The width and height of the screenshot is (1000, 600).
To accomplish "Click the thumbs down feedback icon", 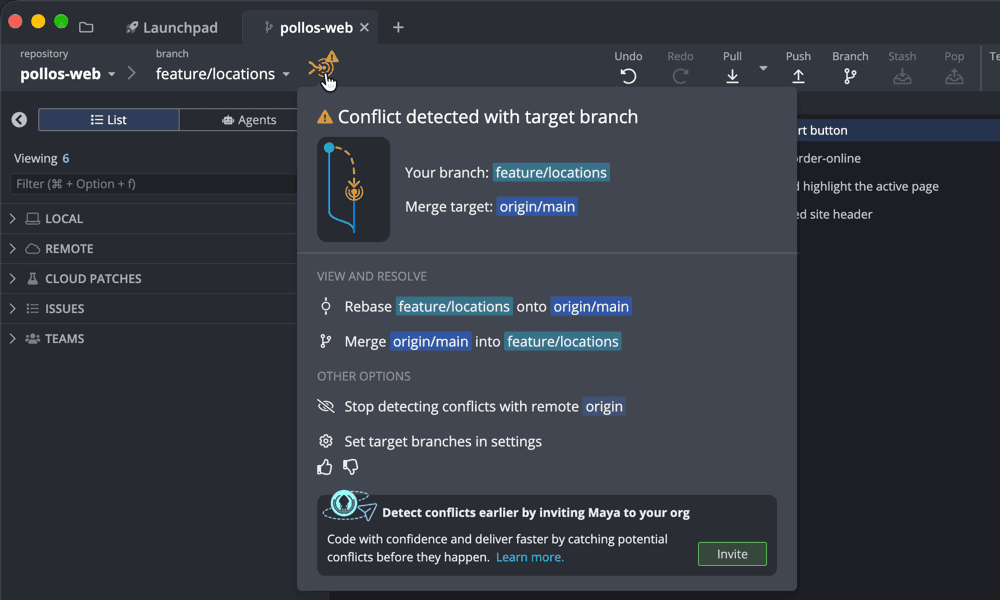I will click(351, 467).
